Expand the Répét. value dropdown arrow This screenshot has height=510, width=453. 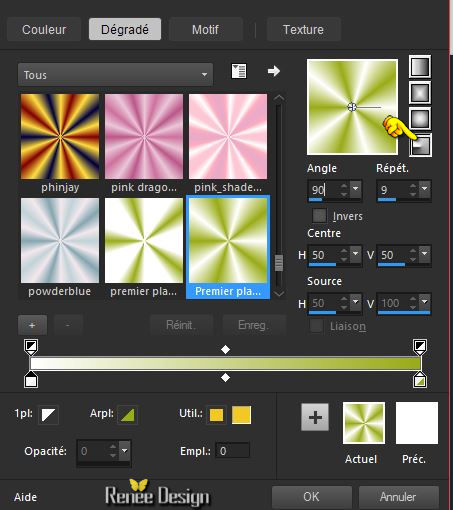pyautogui.click(x=425, y=188)
